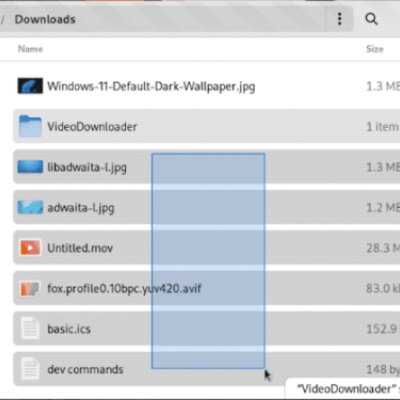This screenshot has width=400, height=400.
Task: Click the Windows-11 wallpaper thumbnail
Action: [30, 86]
